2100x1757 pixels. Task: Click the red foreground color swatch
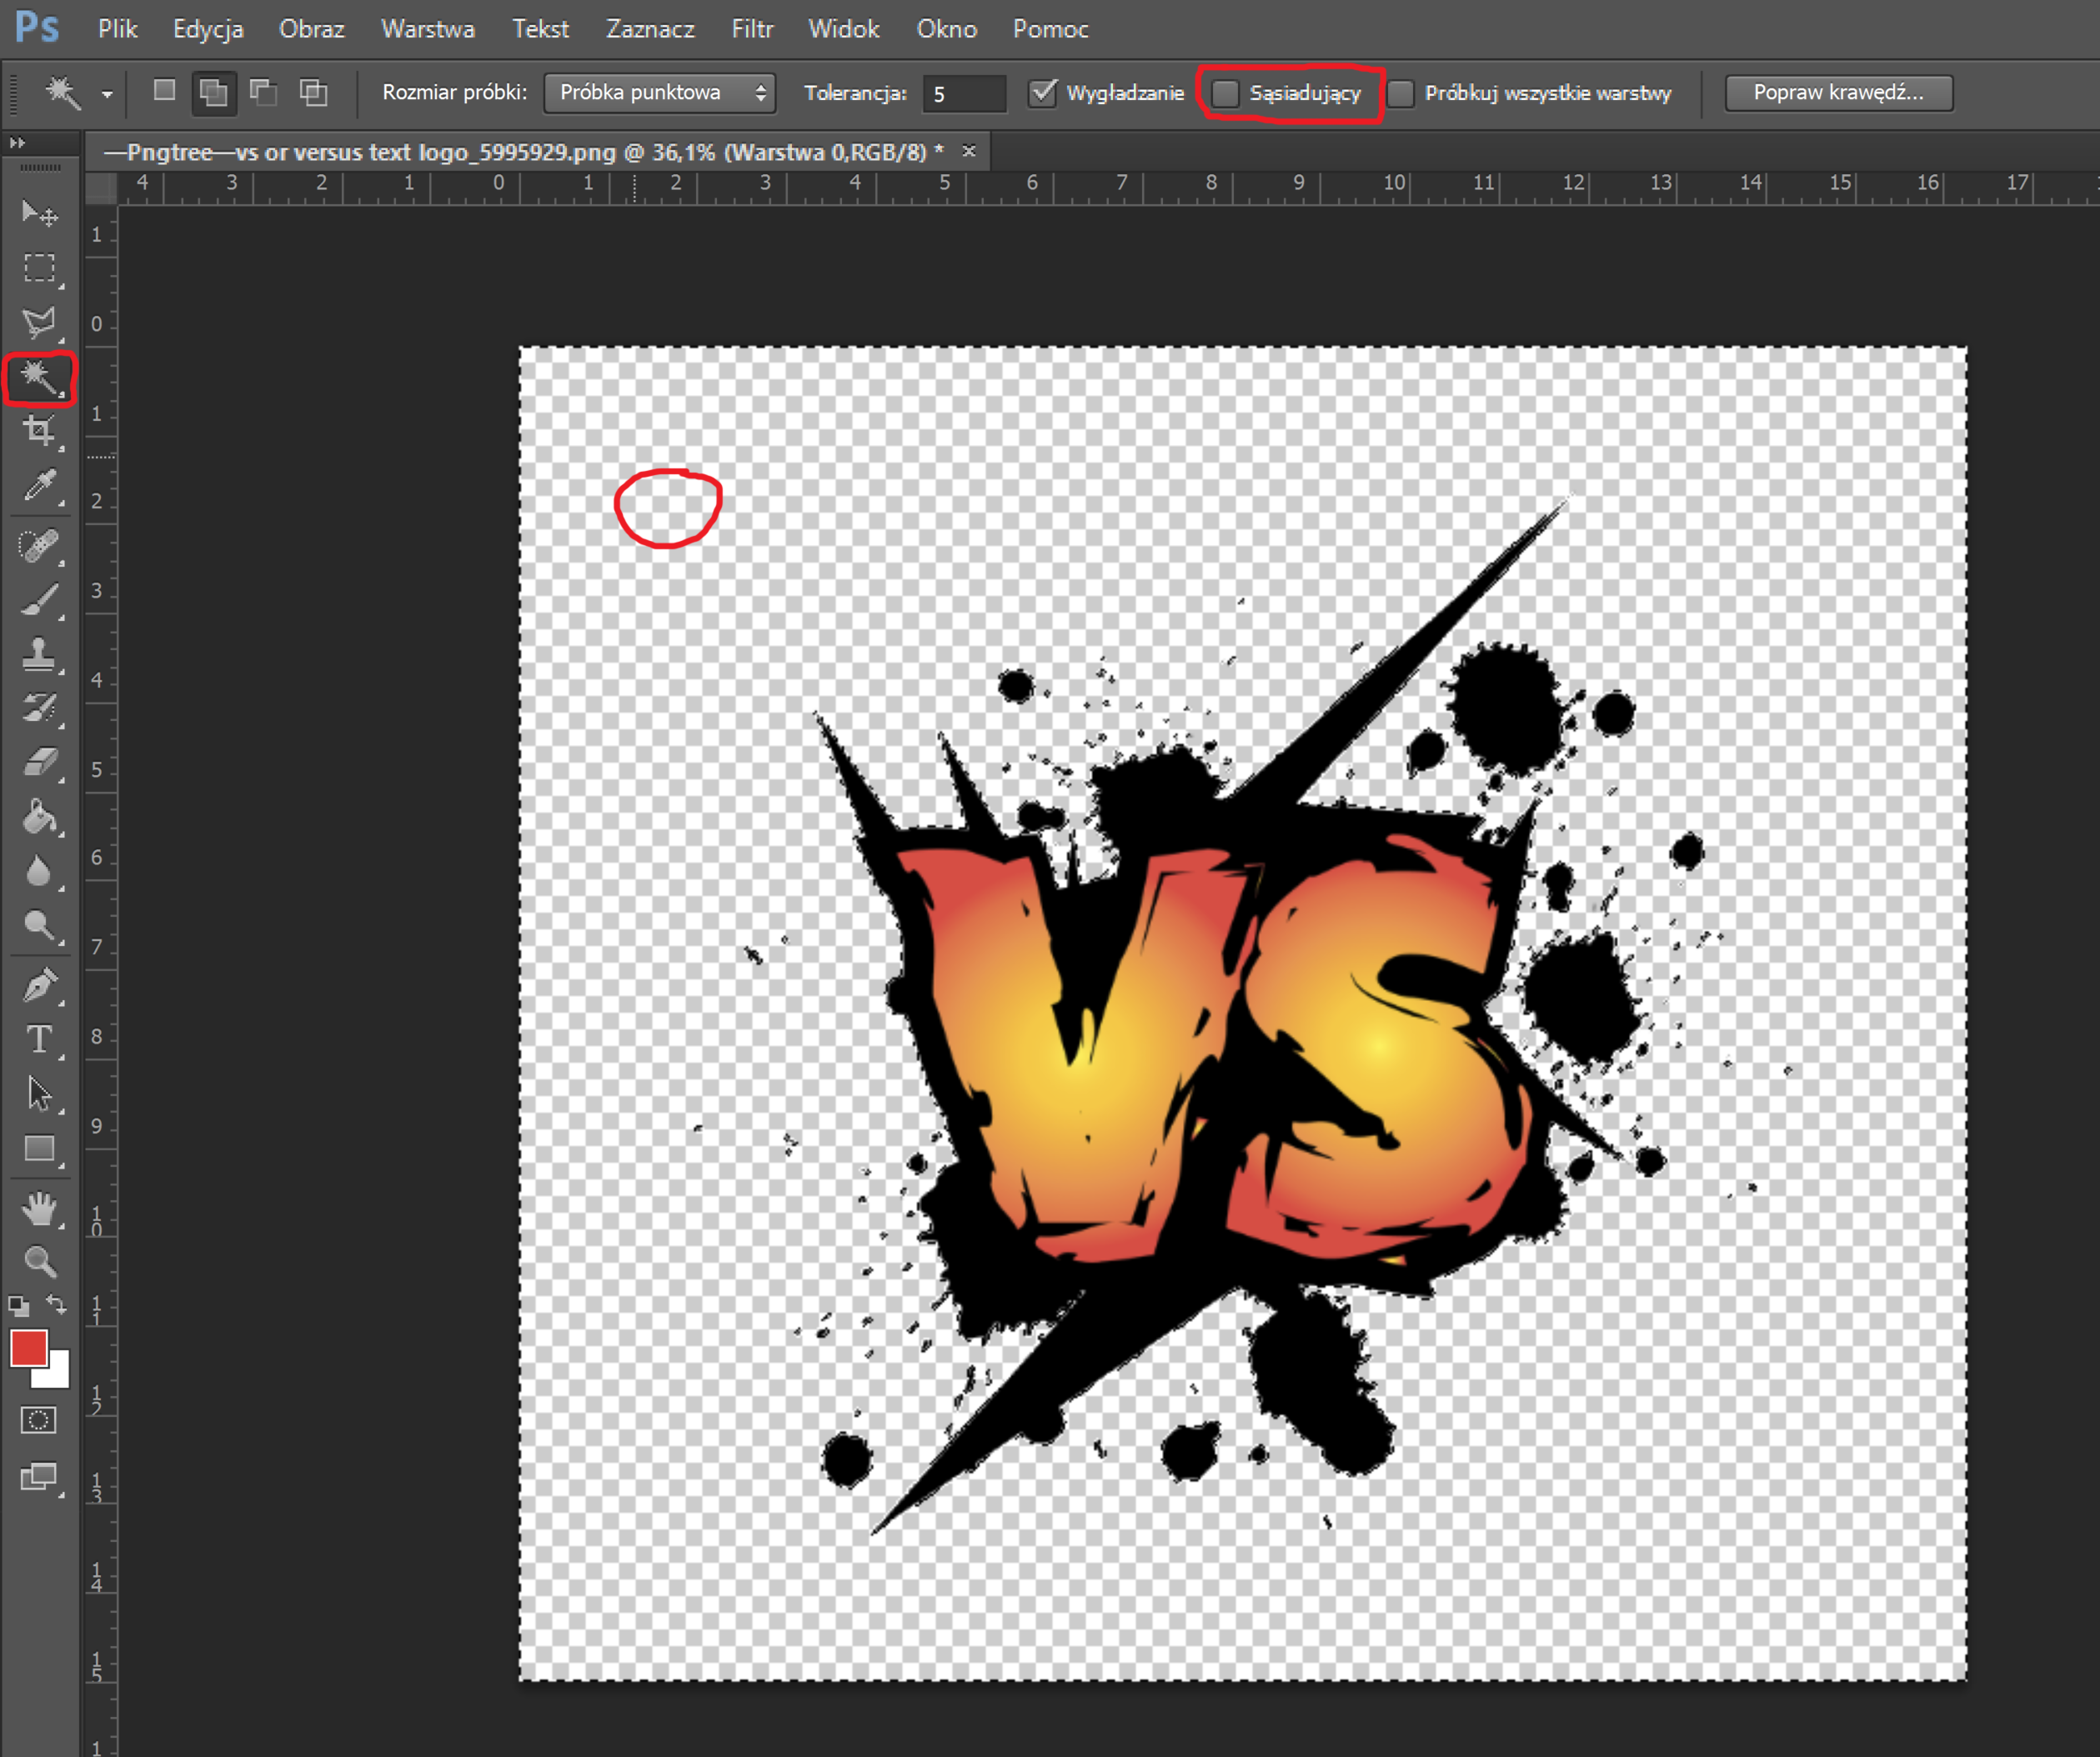click(x=28, y=1347)
